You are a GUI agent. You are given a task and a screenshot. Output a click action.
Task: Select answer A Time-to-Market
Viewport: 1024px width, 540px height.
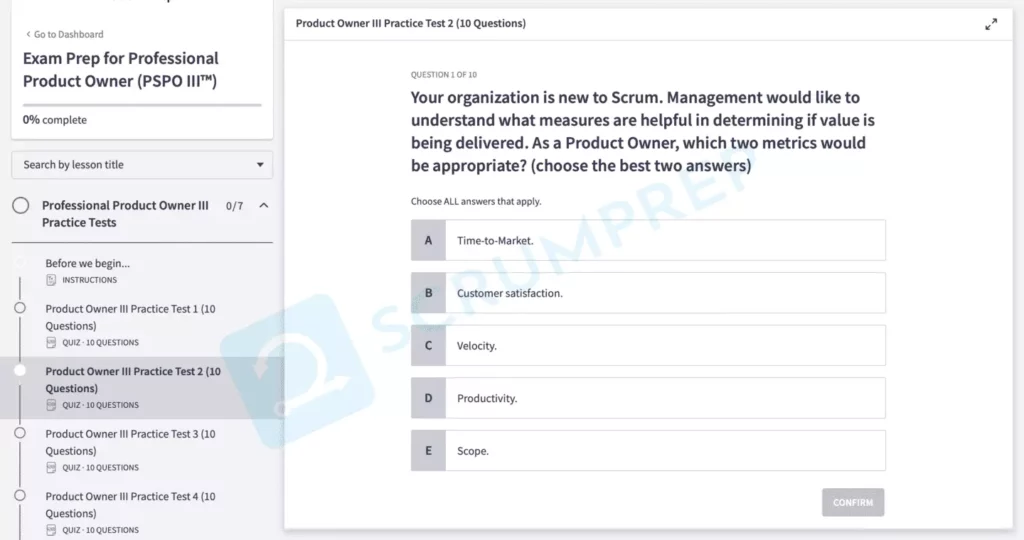(x=647, y=240)
